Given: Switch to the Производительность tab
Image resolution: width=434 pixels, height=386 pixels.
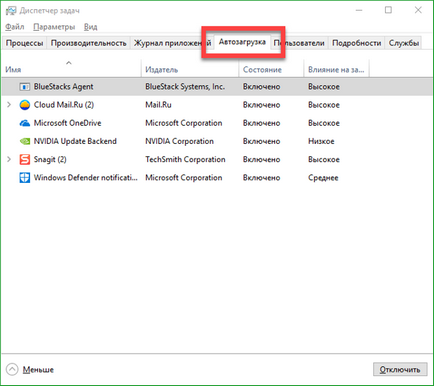Looking at the screenshot, I should click(x=89, y=43).
